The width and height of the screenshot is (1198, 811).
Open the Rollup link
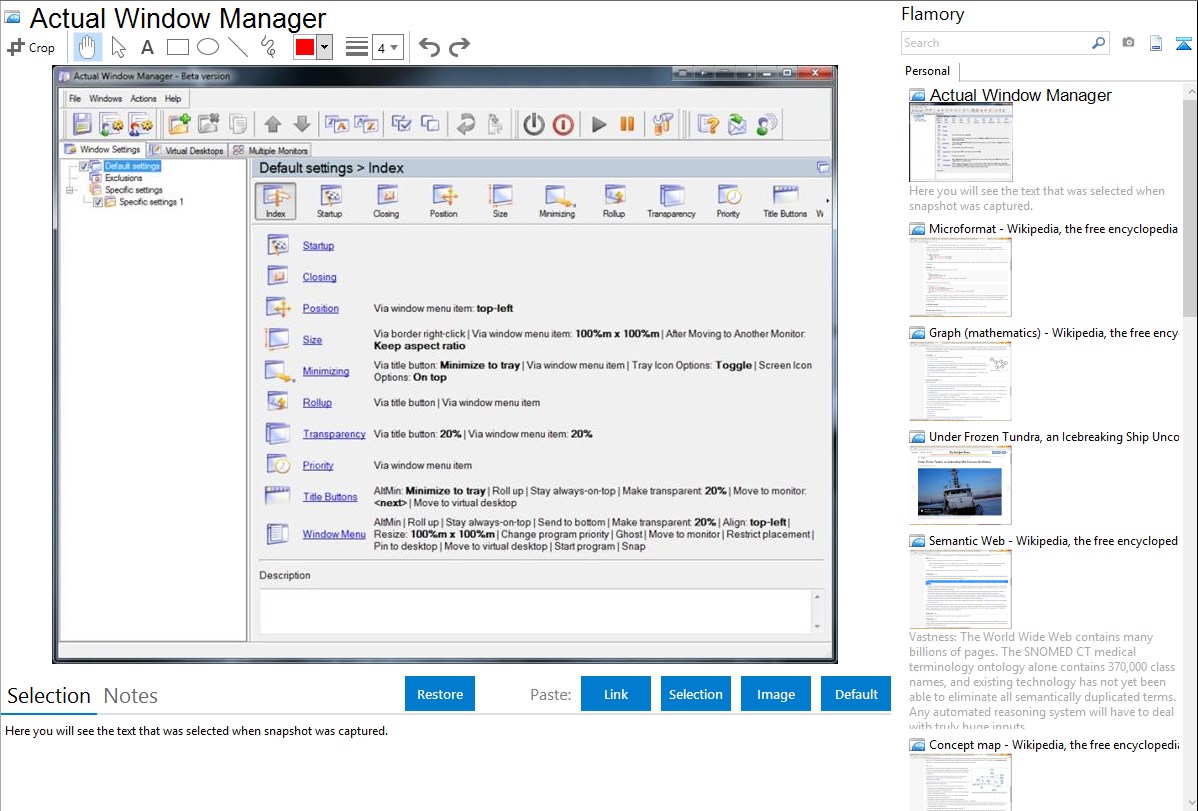click(x=317, y=403)
